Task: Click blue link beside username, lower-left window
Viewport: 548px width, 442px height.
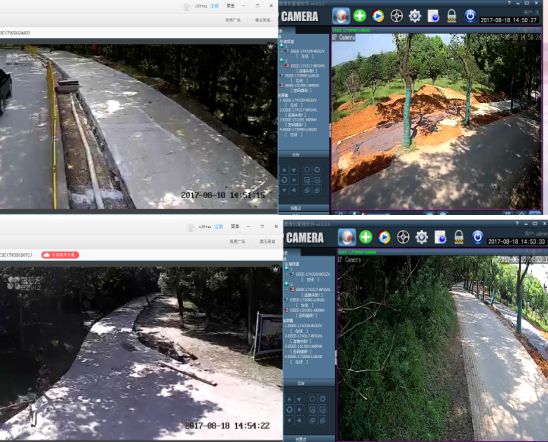Action: [219, 227]
